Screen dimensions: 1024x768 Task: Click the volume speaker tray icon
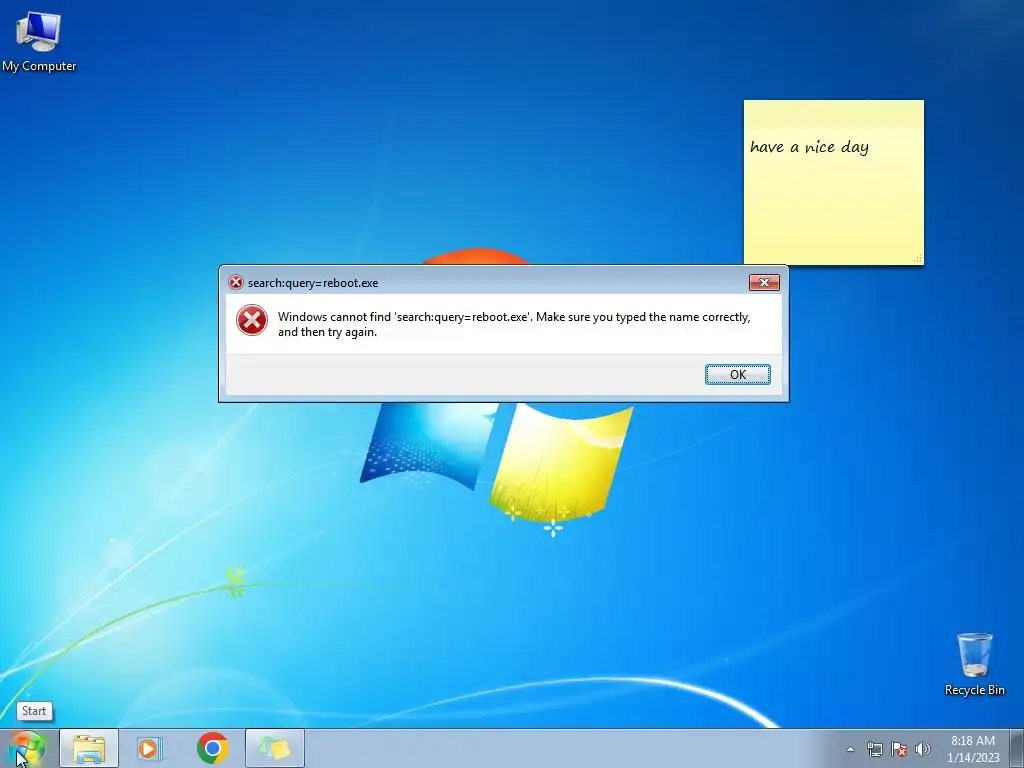[922, 749]
